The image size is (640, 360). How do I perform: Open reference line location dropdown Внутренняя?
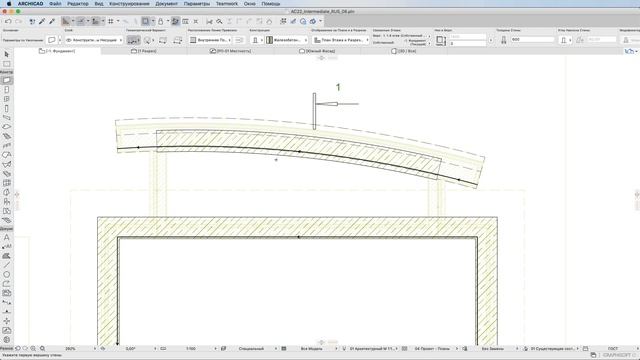click(x=210, y=40)
